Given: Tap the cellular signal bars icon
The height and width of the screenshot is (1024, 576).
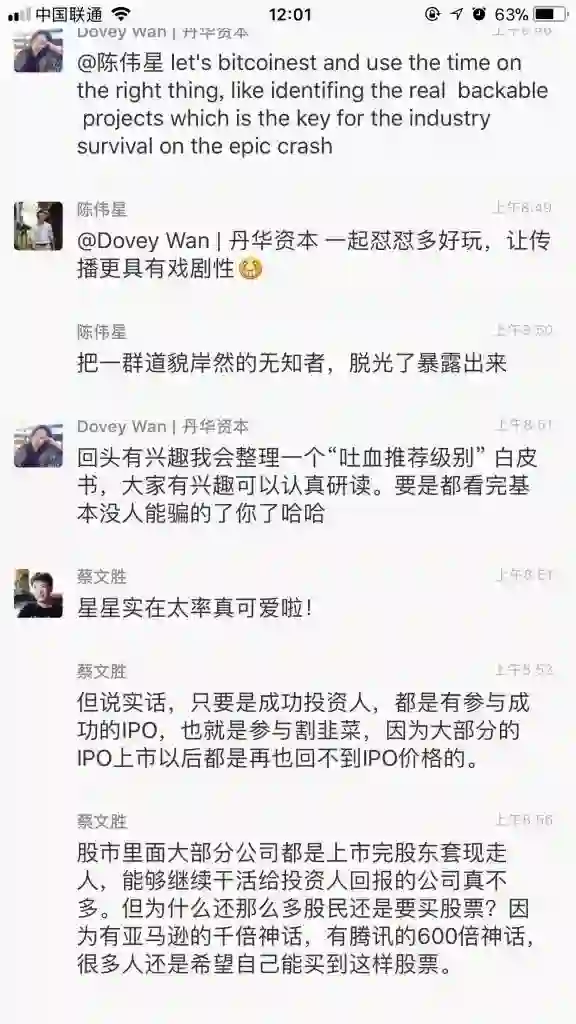Looking at the screenshot, I should point(20,14).
